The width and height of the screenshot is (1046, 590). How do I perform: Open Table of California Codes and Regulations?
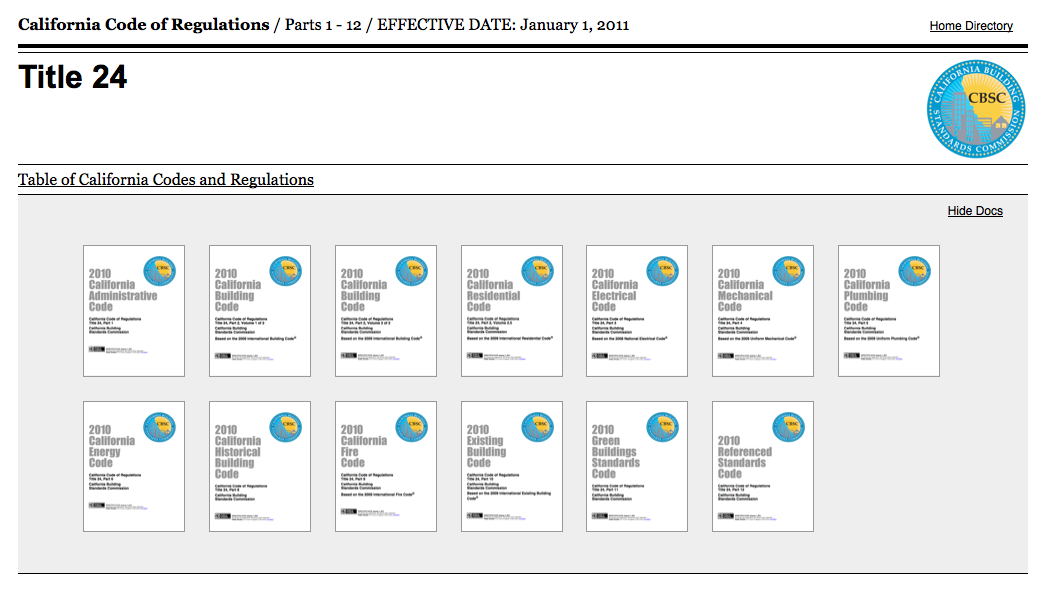(166, 180)
